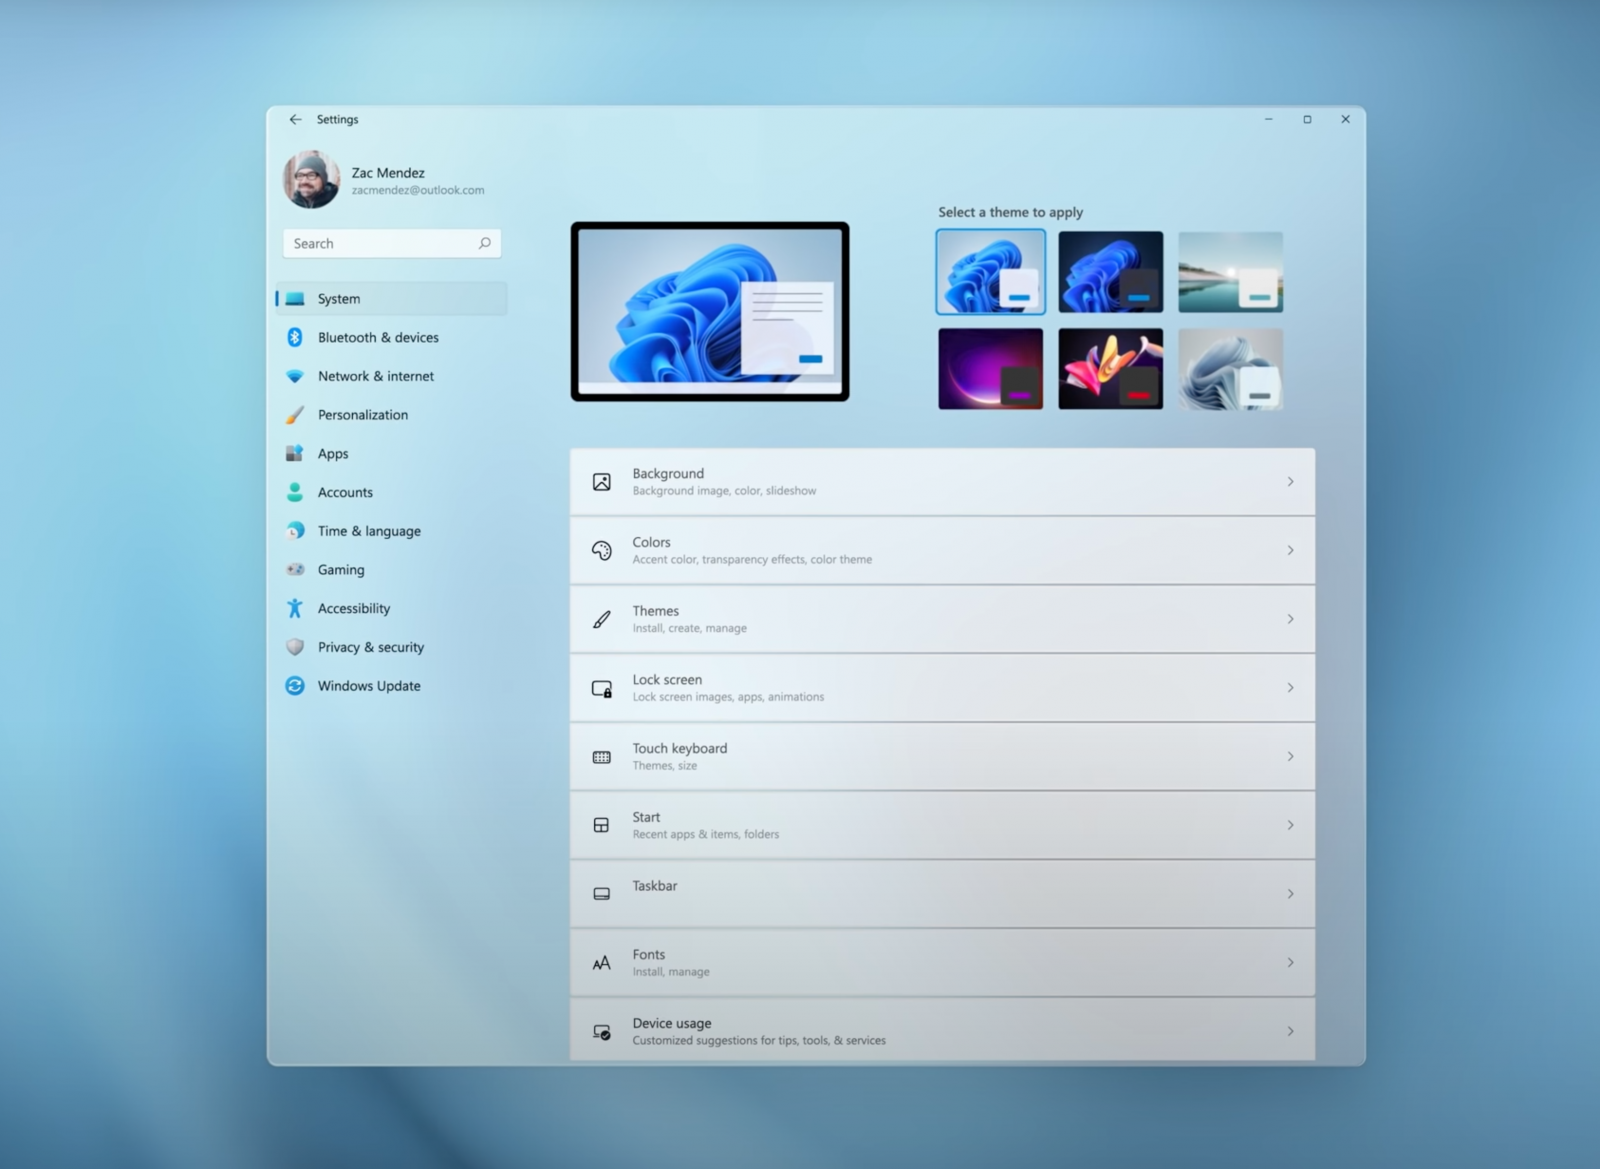Click the red flower theme thumbnail
The image size is (1600, 1169).
pyautogui.click(x=1110, y=368)
